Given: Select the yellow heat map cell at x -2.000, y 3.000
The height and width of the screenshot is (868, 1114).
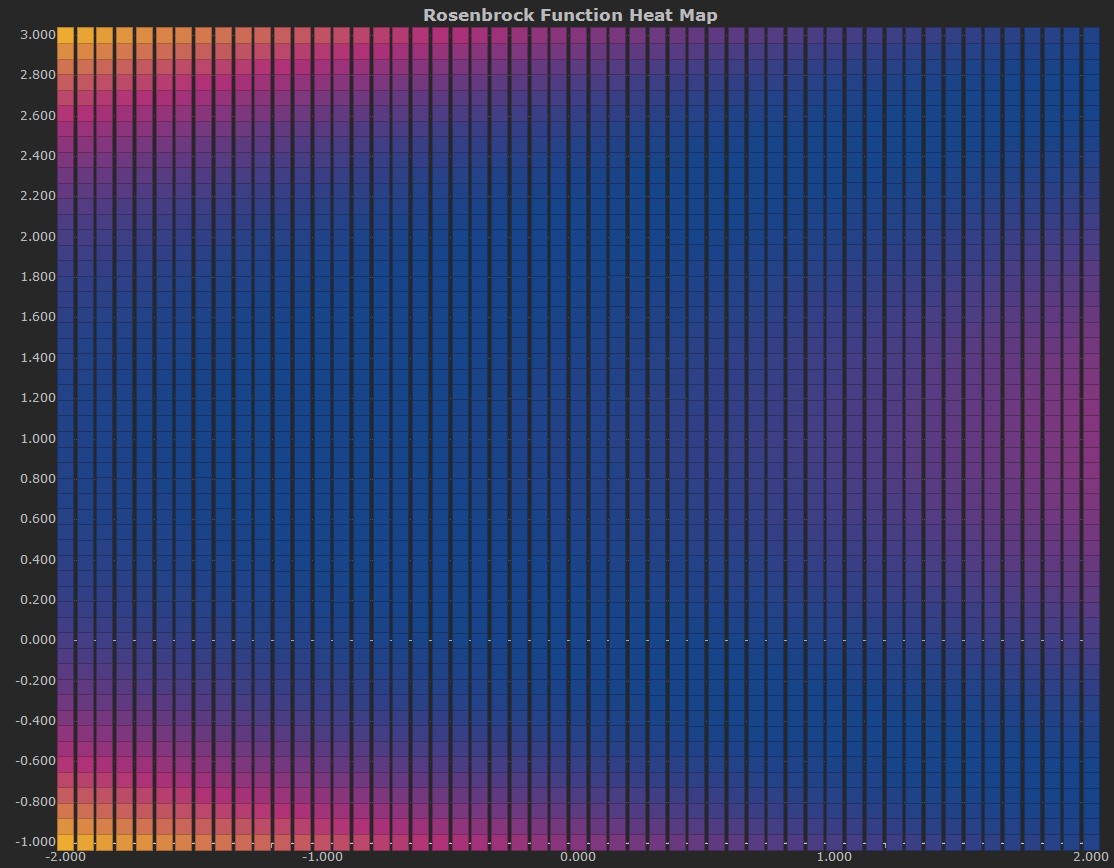Looking at the screenshot, I should [65, 36].
